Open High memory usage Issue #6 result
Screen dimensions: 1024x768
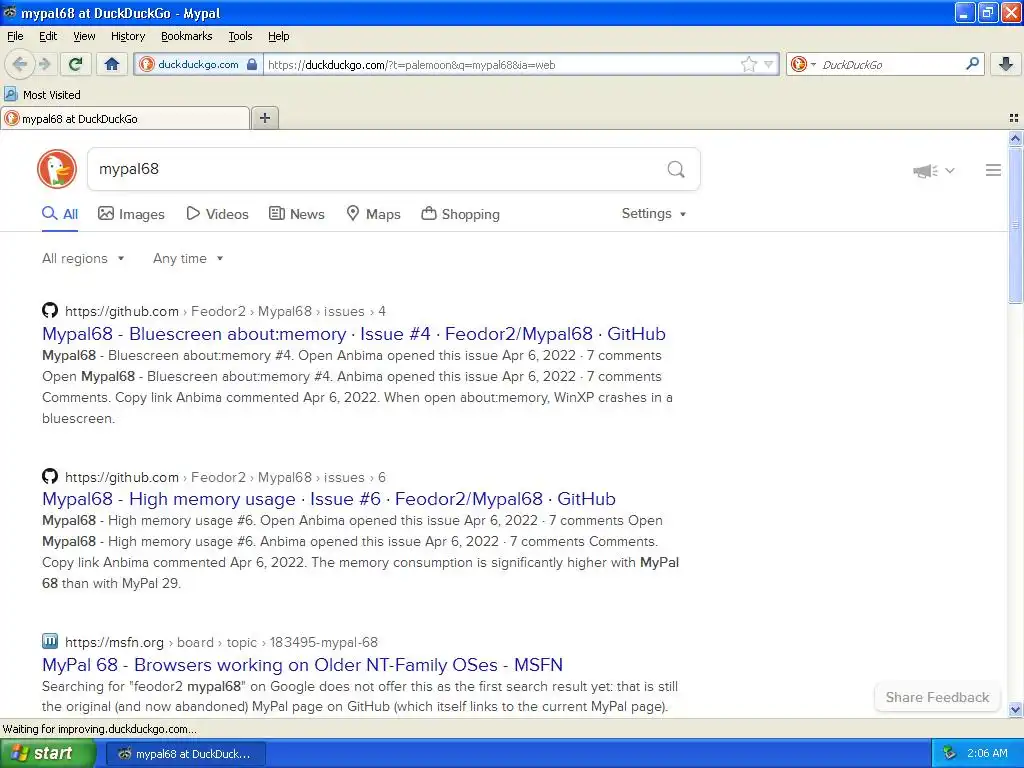(328, 499)
